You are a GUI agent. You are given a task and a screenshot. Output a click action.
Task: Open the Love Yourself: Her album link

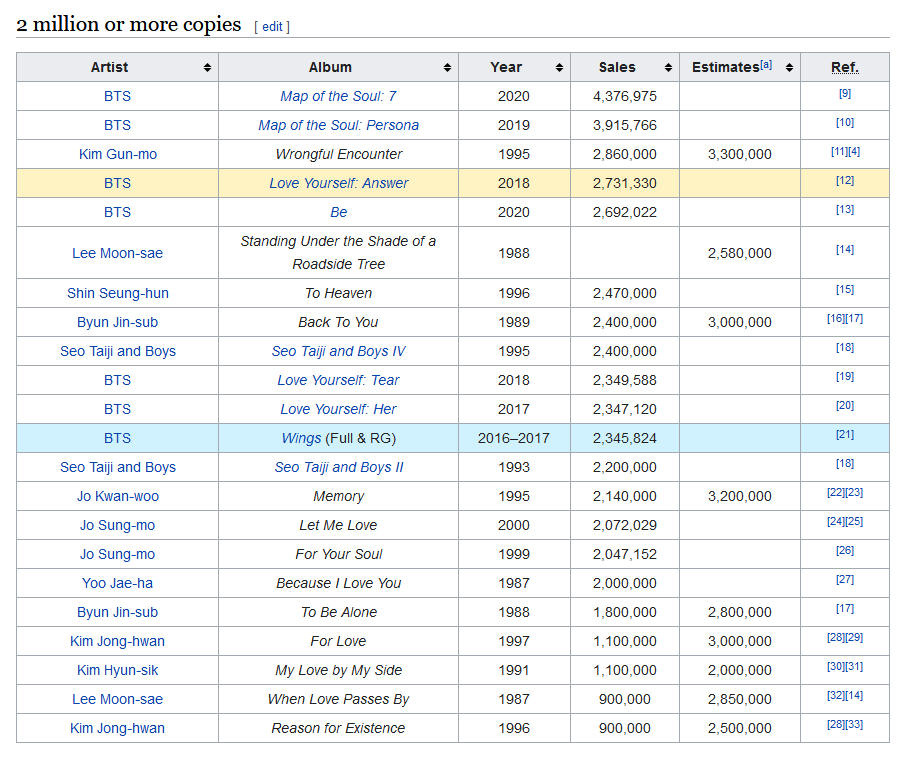(338, 409)
